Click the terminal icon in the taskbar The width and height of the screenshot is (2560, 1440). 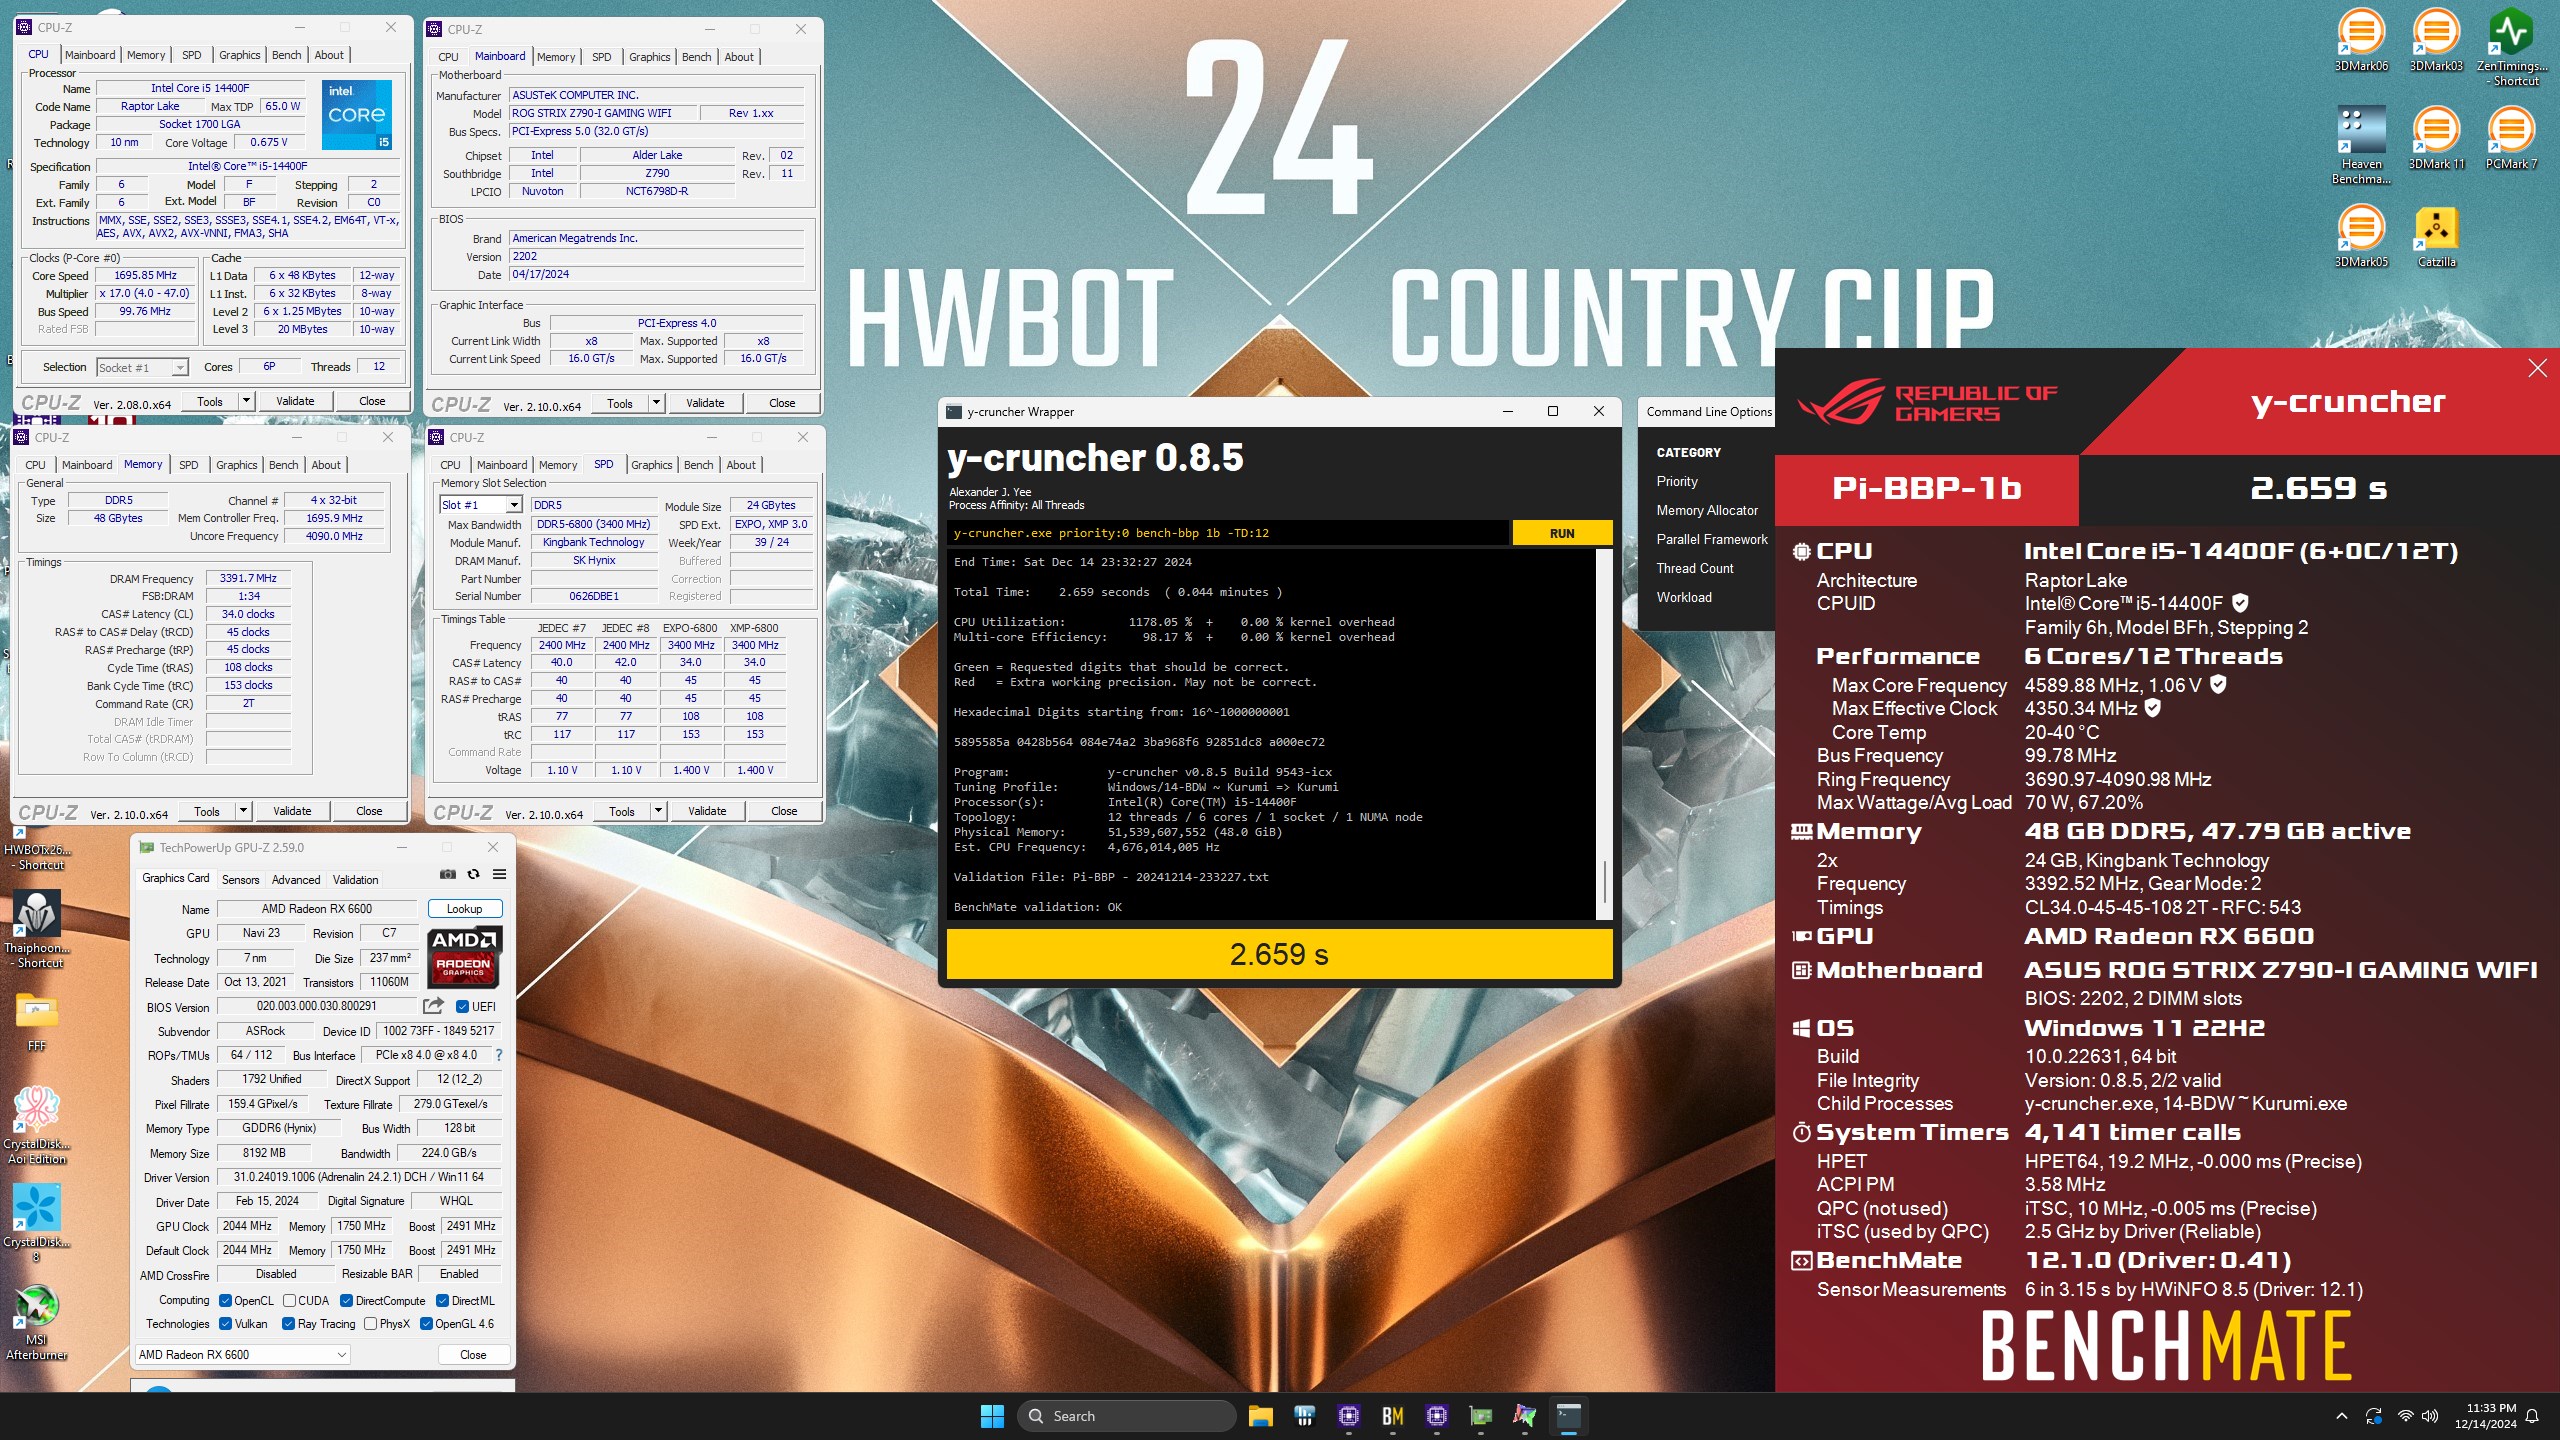click(x=1568, y=1416)
